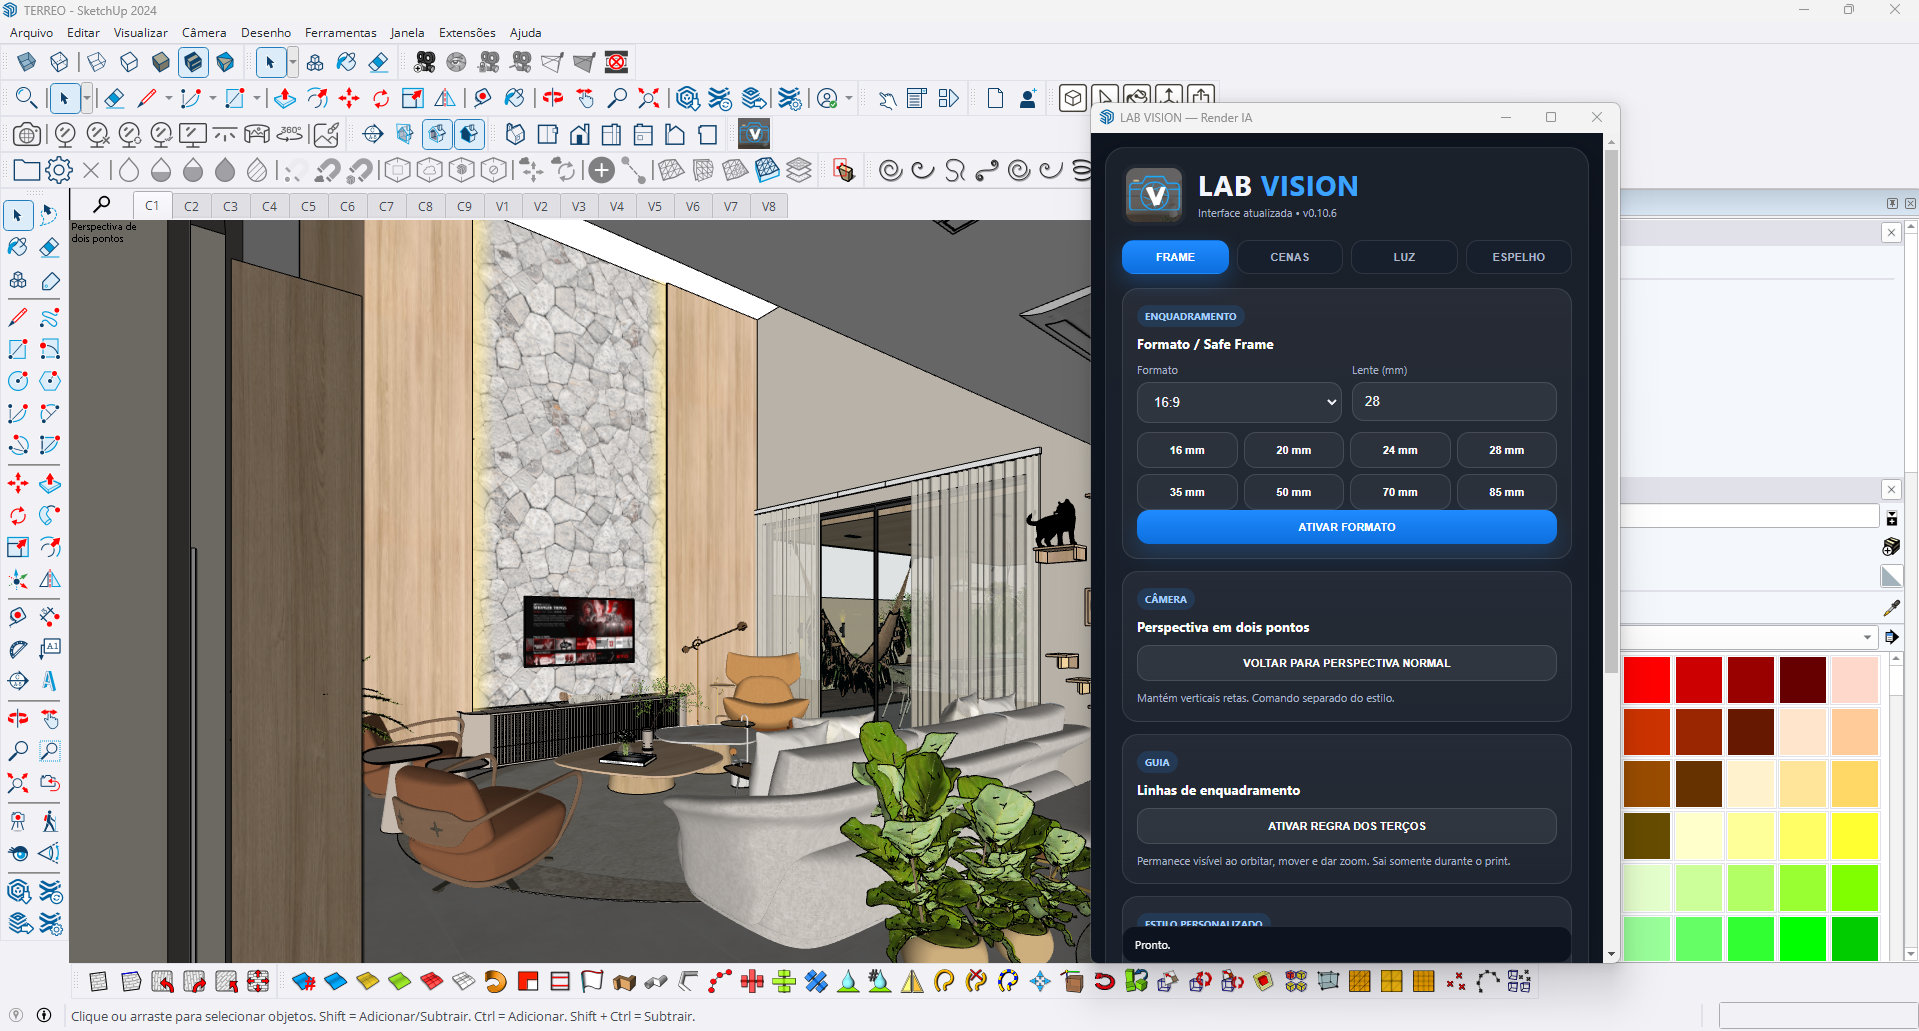Activate the Rotate tool in left toolbar
Image resolution: width=1919 pixels, height=1031 pixels.
click(x=18, y=516)
